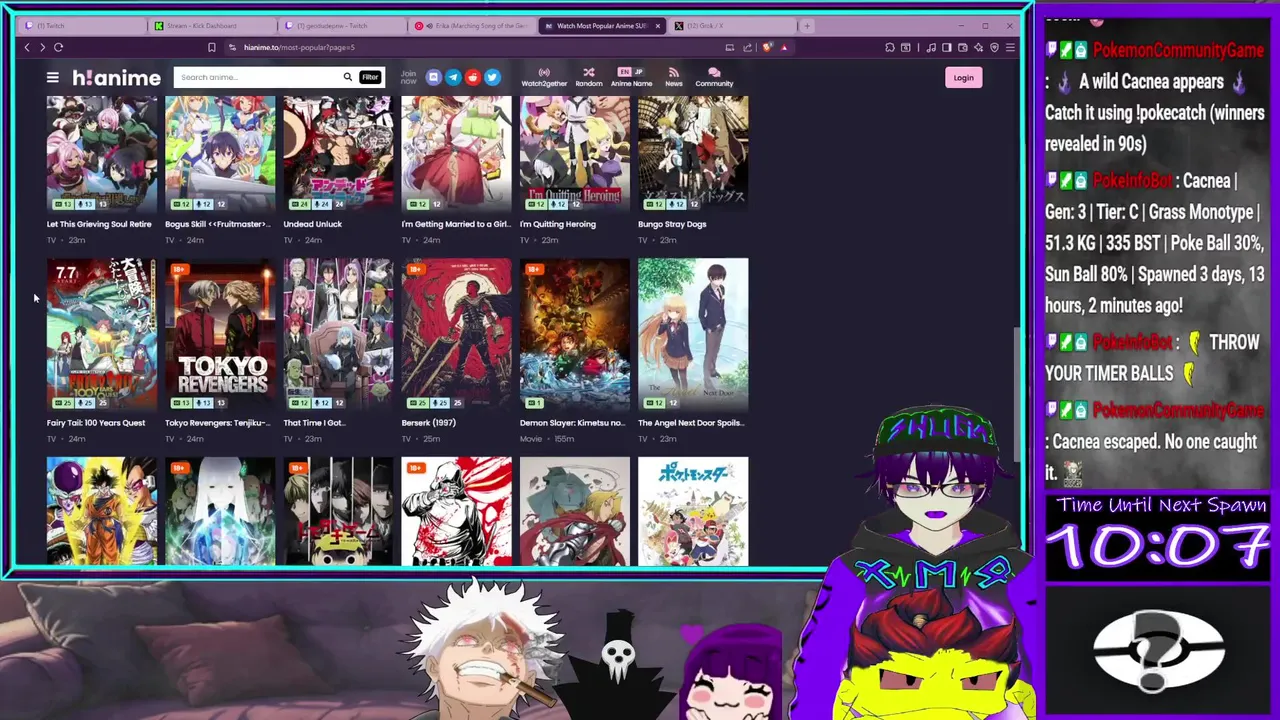Click the page vertical scrollbar thumb

pyautogui.click(x=1018, y=395)
